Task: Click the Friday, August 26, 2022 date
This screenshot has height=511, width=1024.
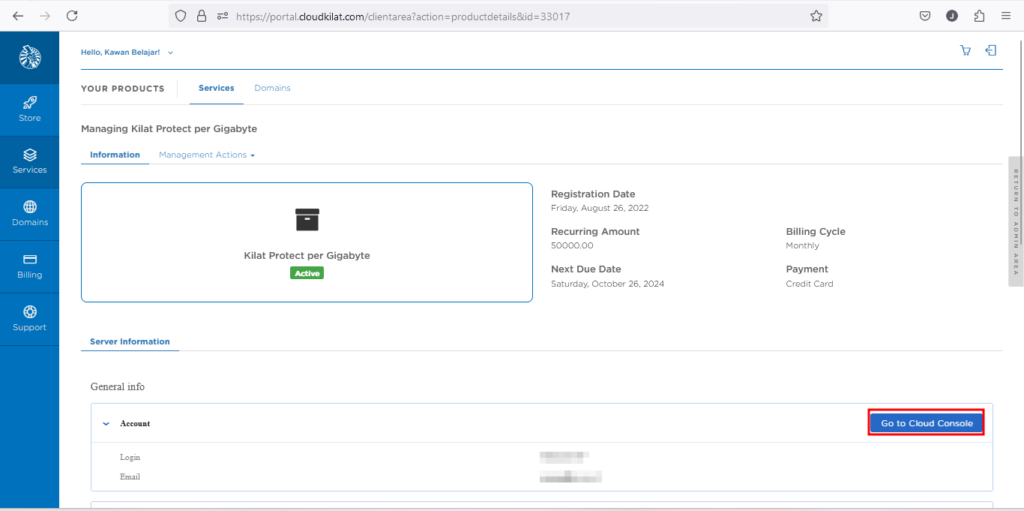Action: coord(600,208)
